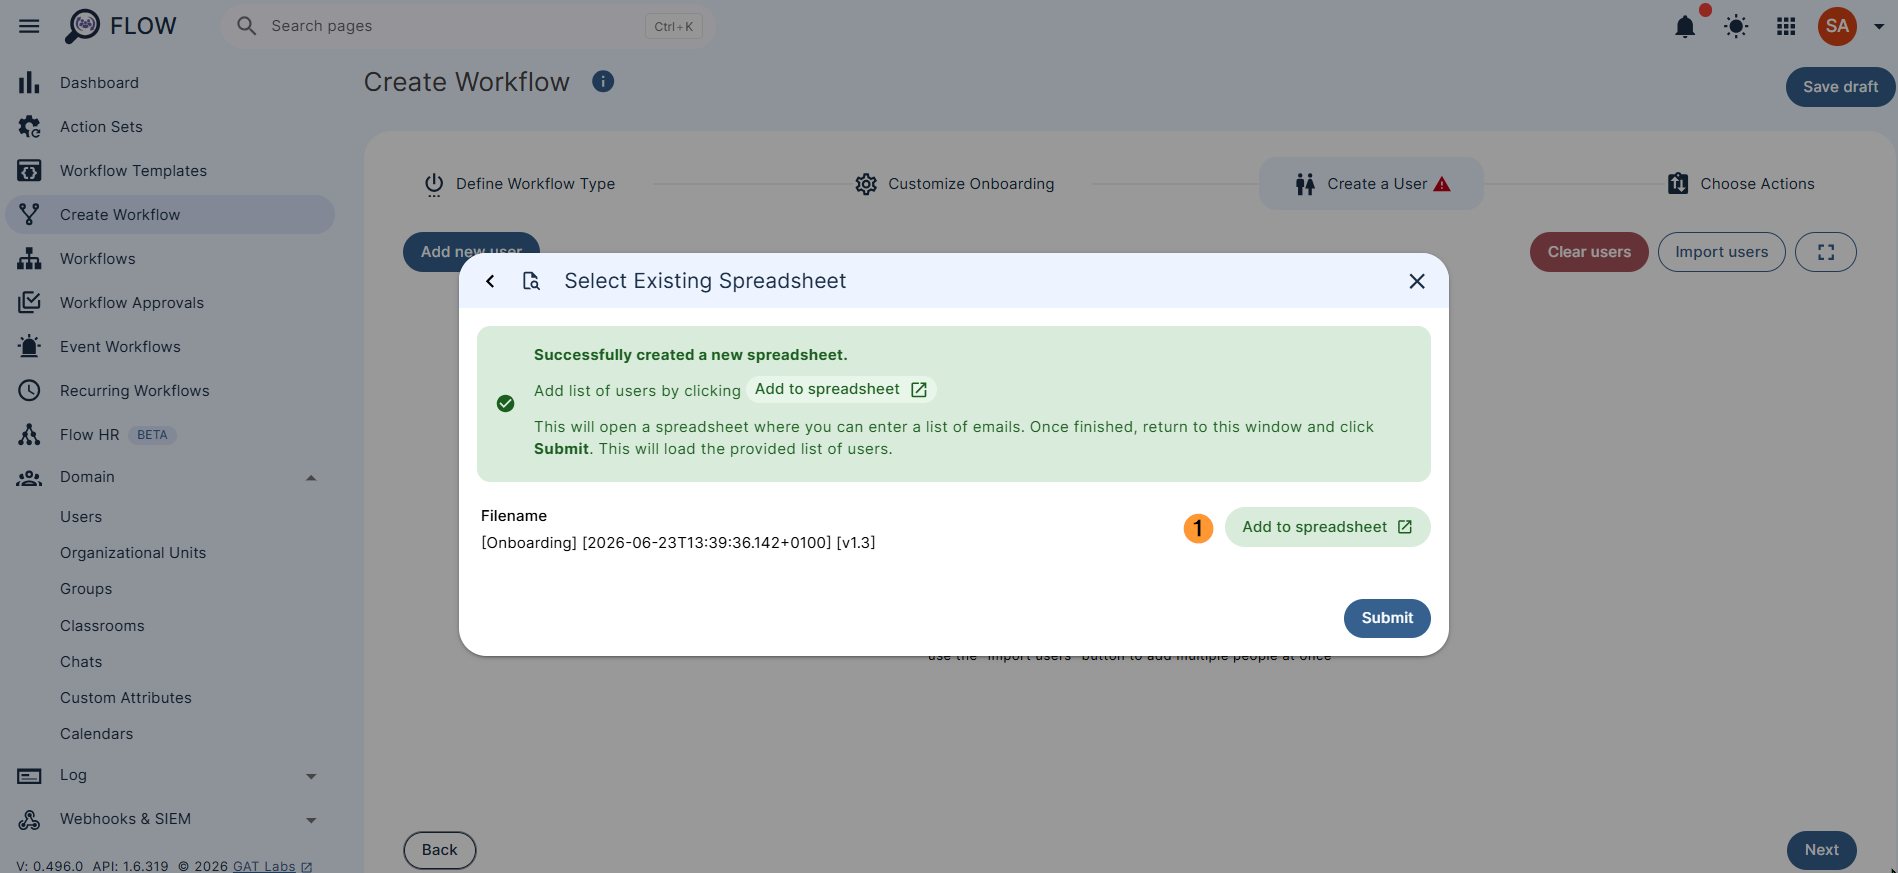Click the green success checkmark icon

tap(506, 403)
